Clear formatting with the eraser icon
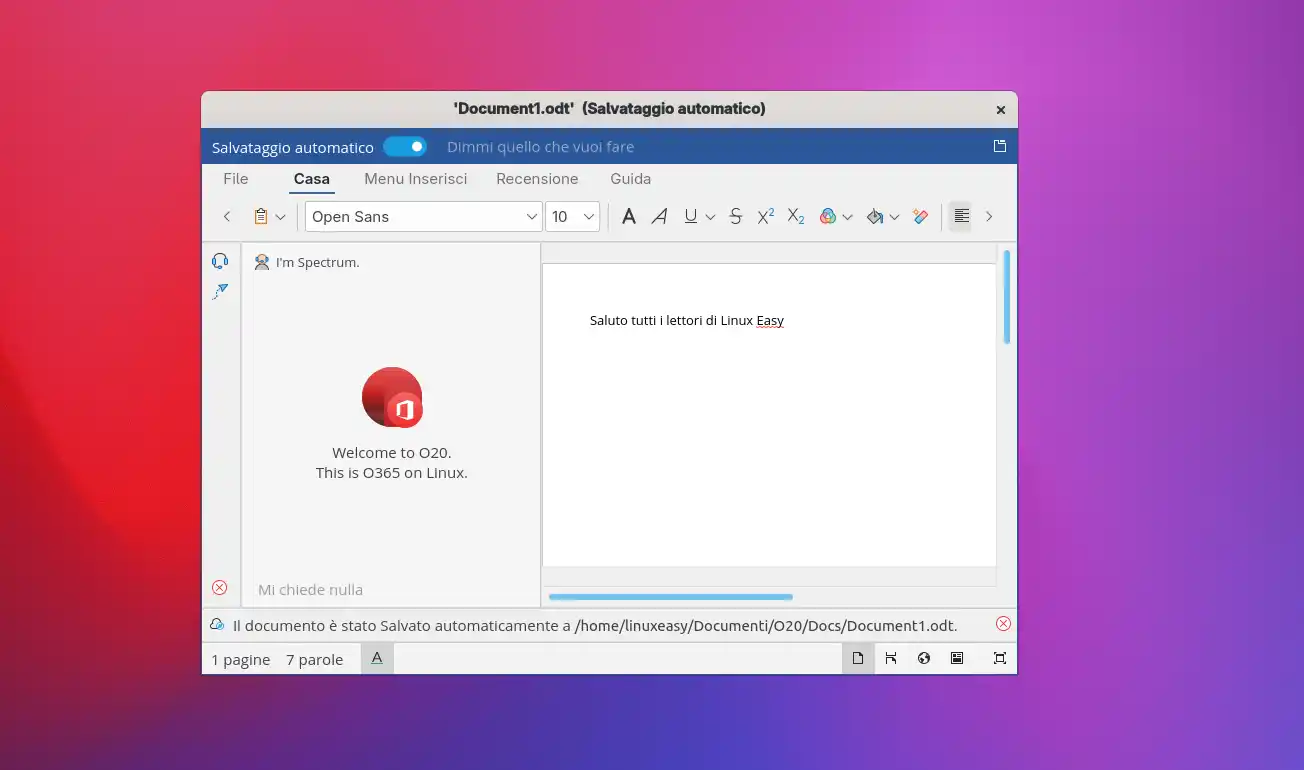The width and height of the screenshot is (1304, 770). (920, 216)
